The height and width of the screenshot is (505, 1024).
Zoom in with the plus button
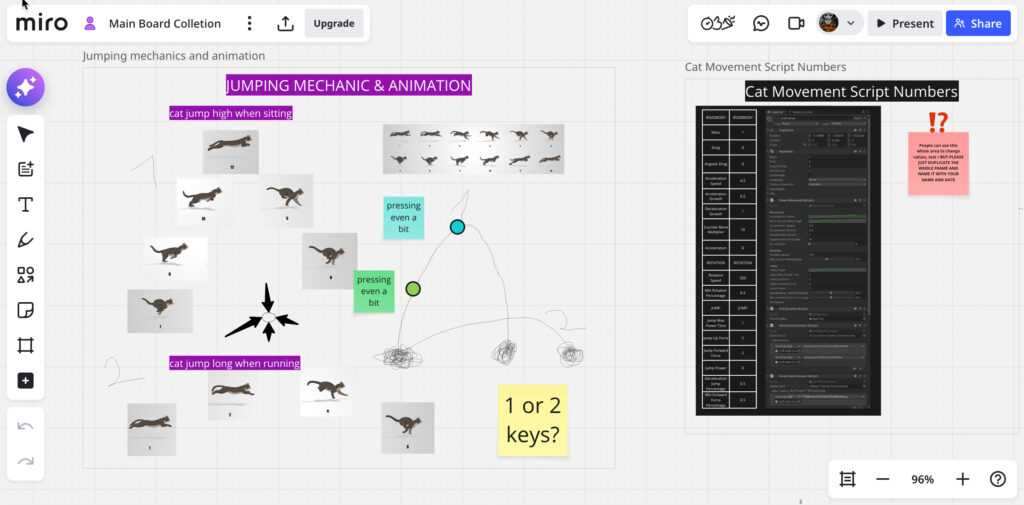click(x=962, y=479)
